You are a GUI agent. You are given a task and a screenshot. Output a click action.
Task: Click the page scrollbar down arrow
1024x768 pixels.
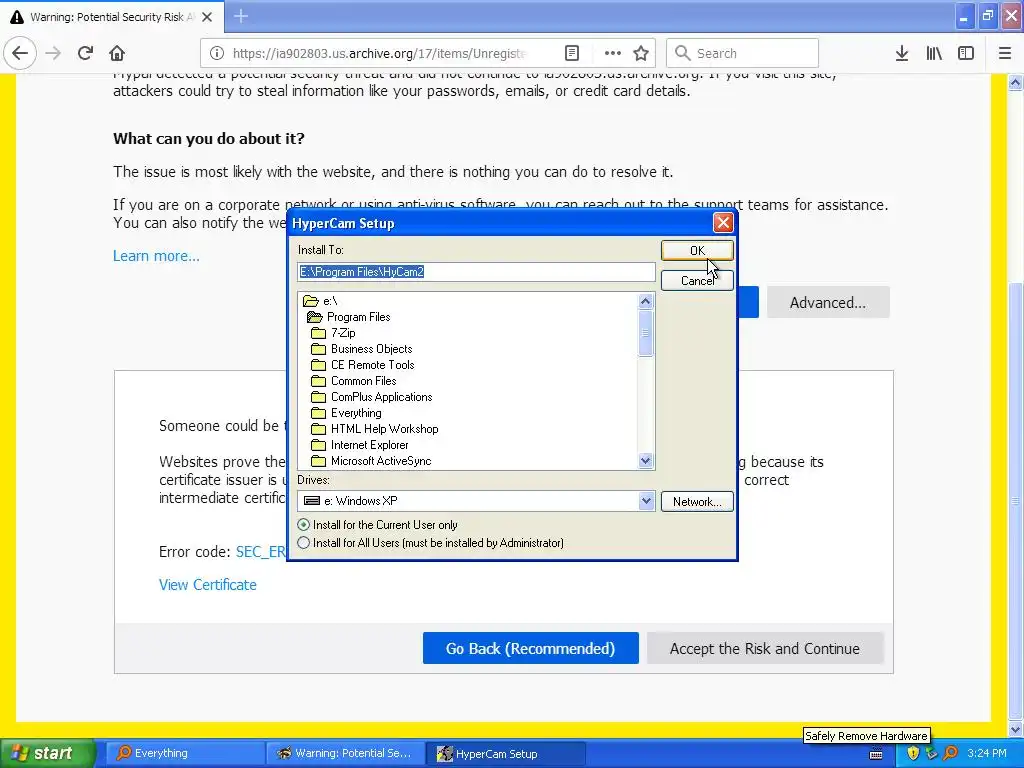[1016, 729]
